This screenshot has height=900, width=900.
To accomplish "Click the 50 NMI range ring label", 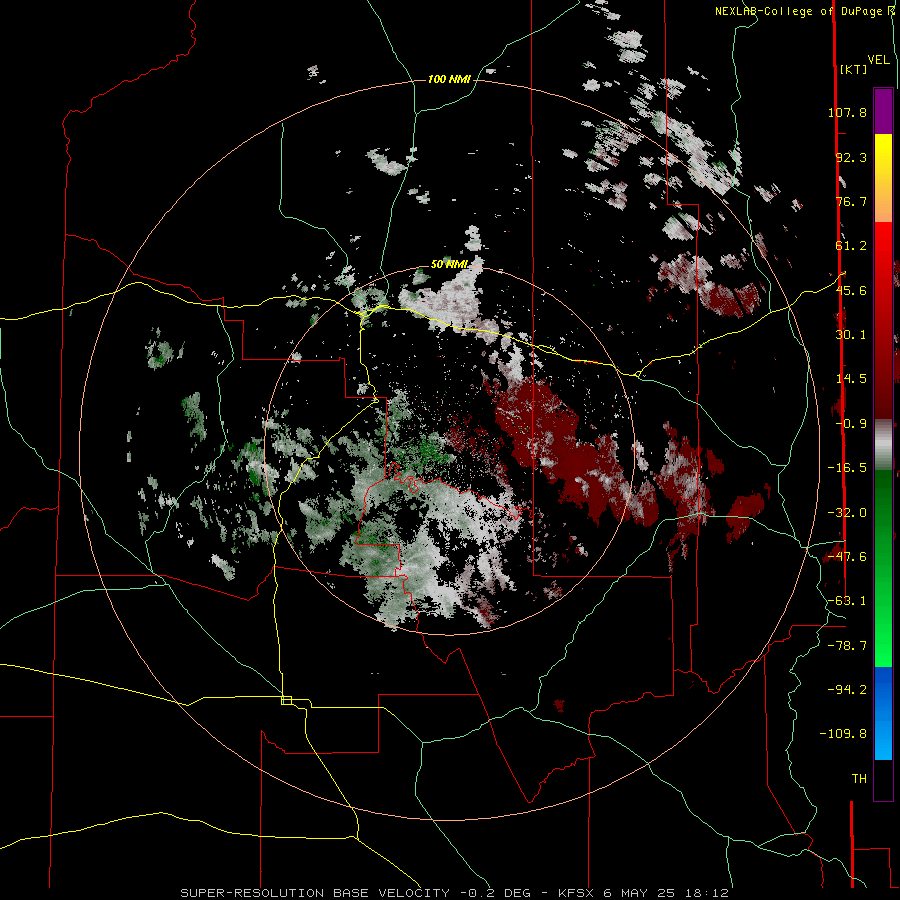I will (449, 264).
